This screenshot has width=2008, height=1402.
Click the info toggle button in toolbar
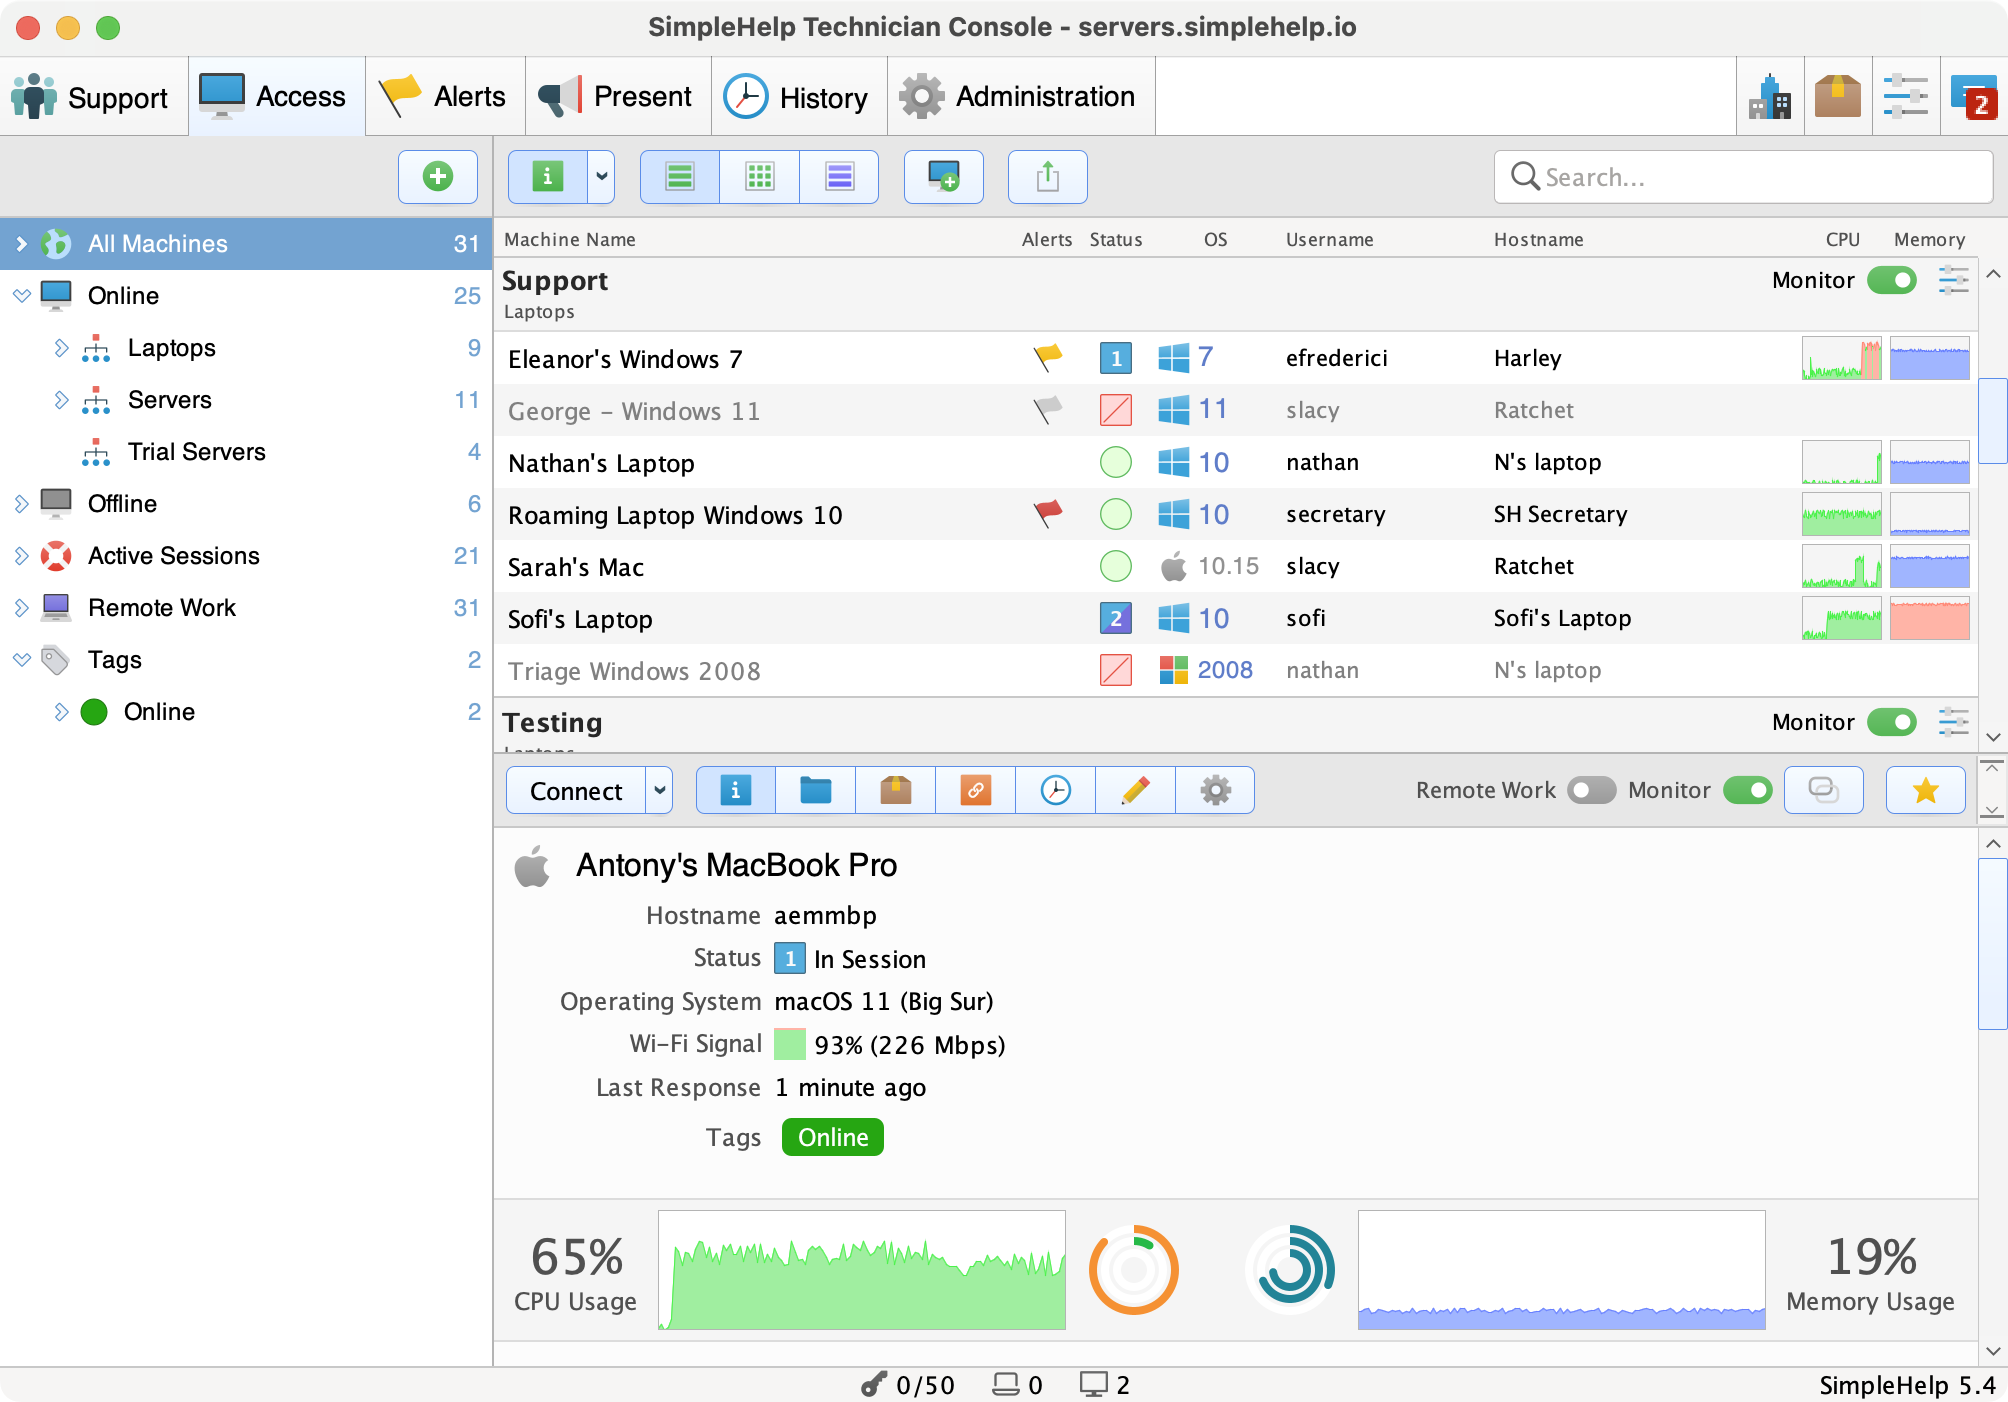tap(548, 177)
